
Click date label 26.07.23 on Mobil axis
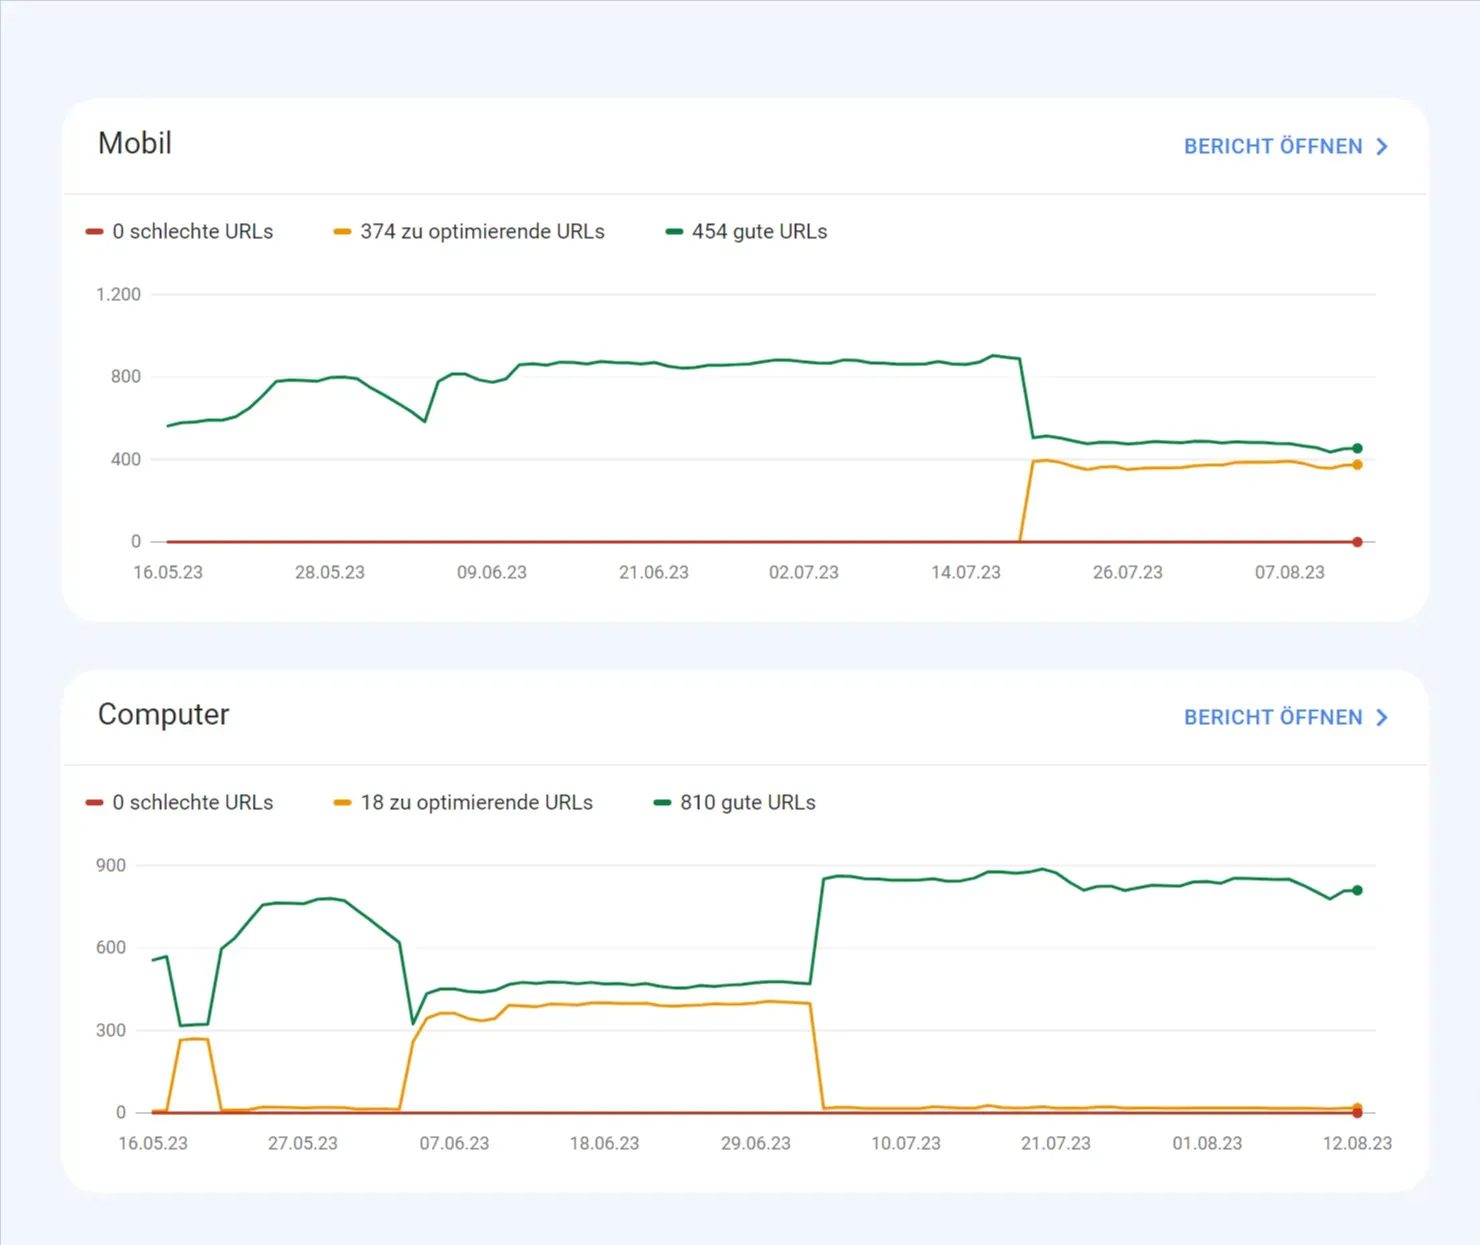tap(1128, 572)
